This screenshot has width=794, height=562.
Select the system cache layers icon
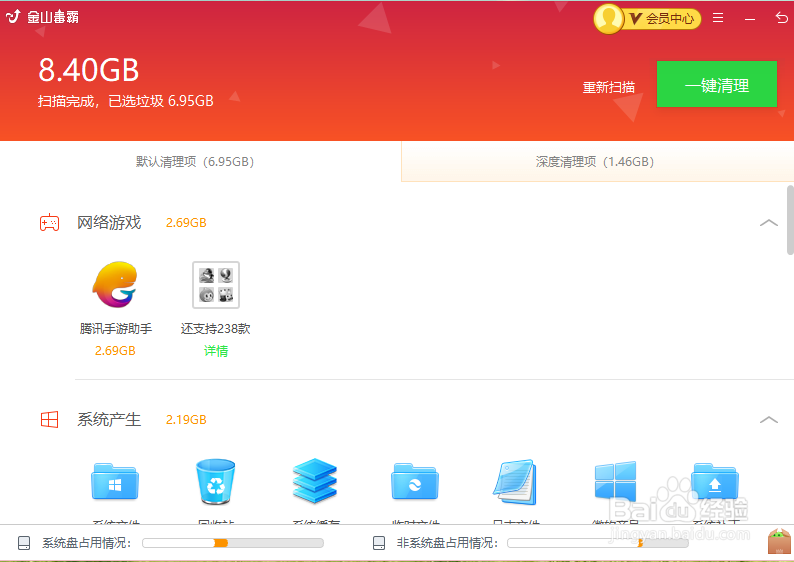(x=314, y=480)
